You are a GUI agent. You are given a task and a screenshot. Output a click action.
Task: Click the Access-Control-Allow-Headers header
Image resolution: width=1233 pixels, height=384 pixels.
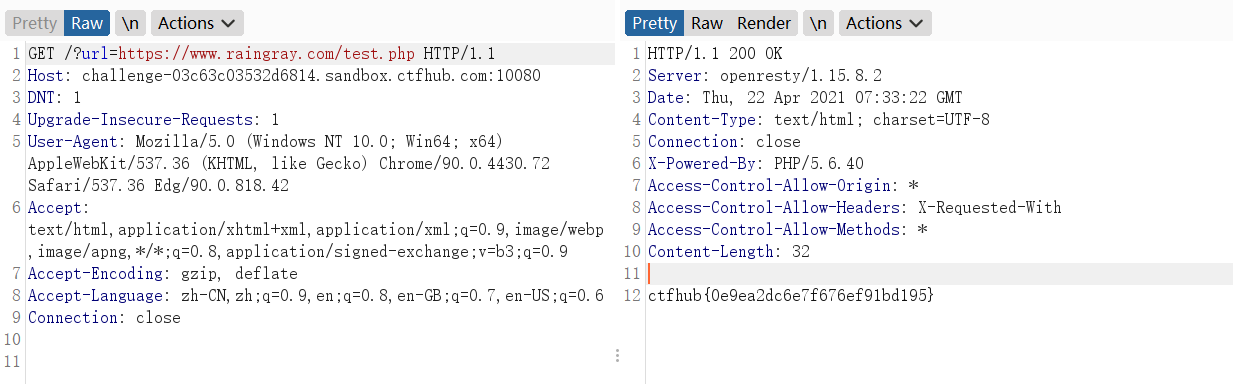855,208
